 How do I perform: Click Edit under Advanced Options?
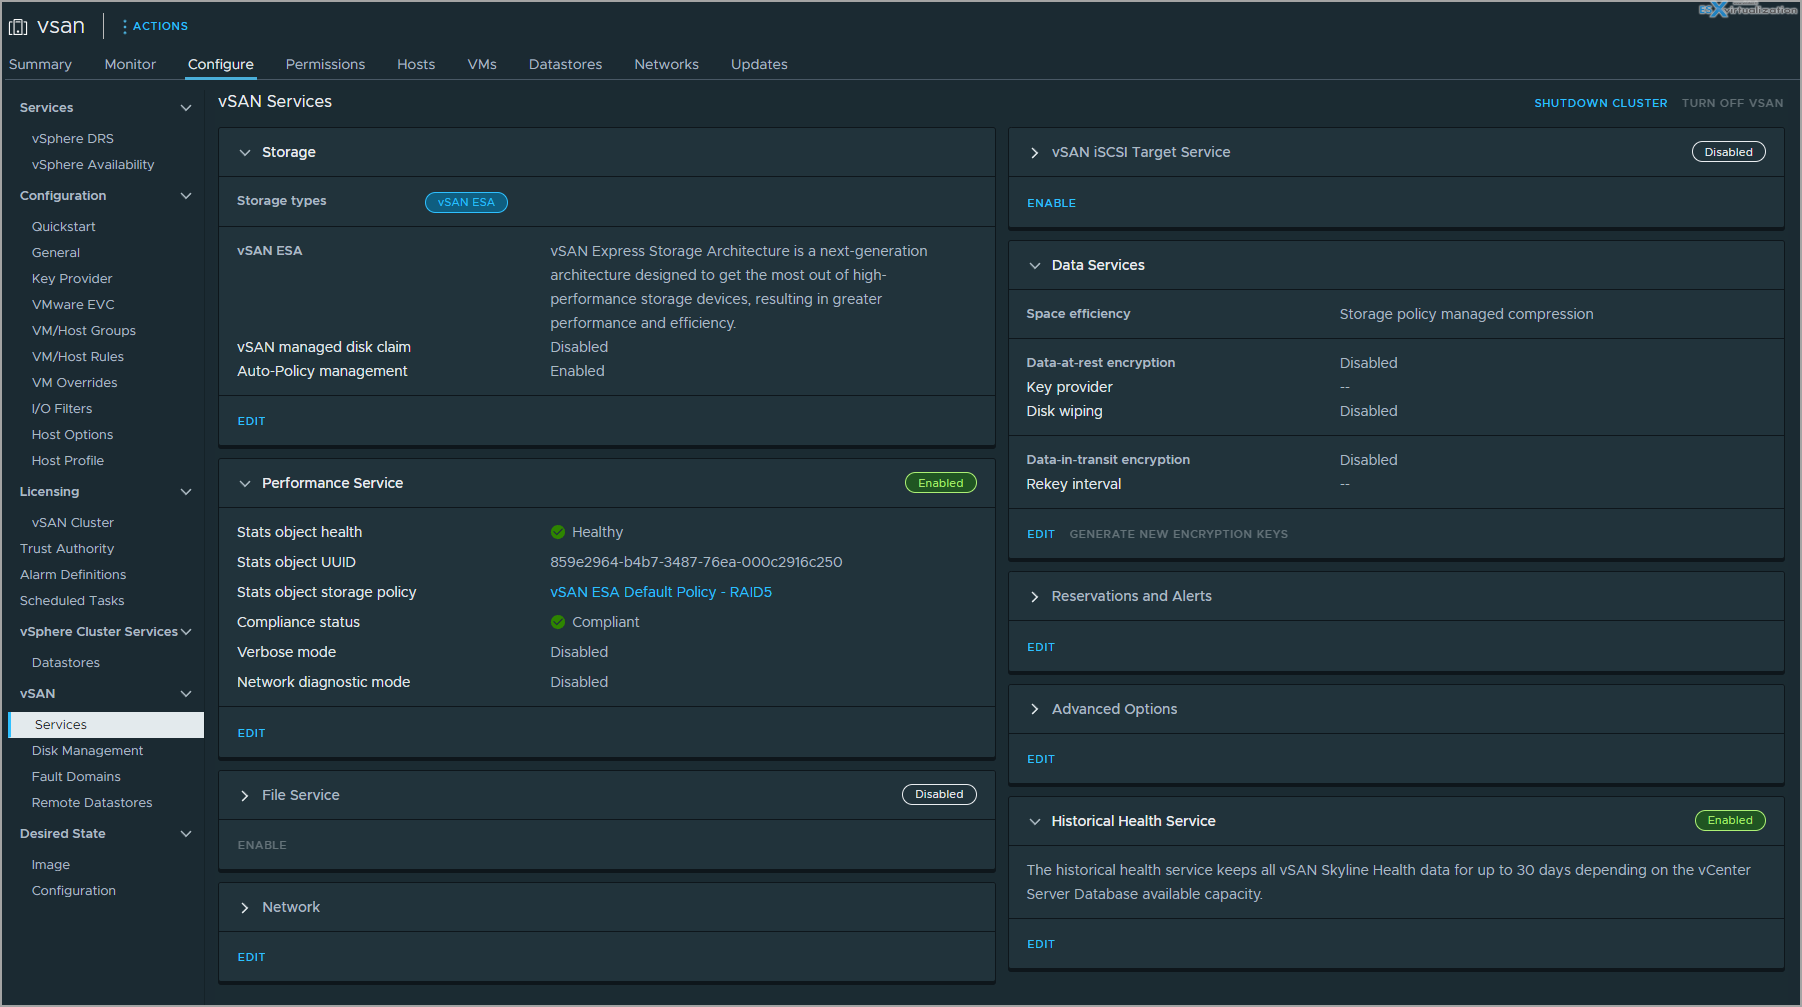coord(1041,759)
